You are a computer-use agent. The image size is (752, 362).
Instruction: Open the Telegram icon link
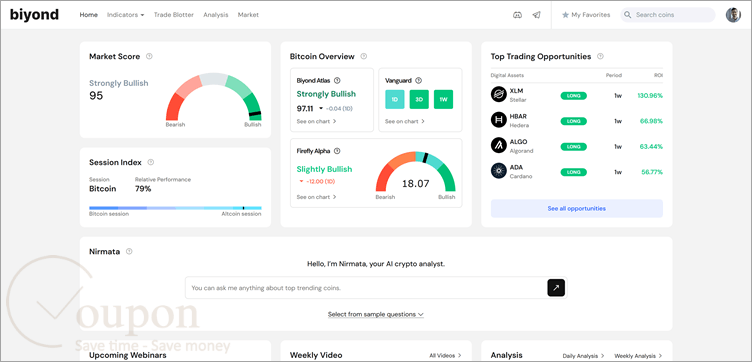tap(537, 15)
